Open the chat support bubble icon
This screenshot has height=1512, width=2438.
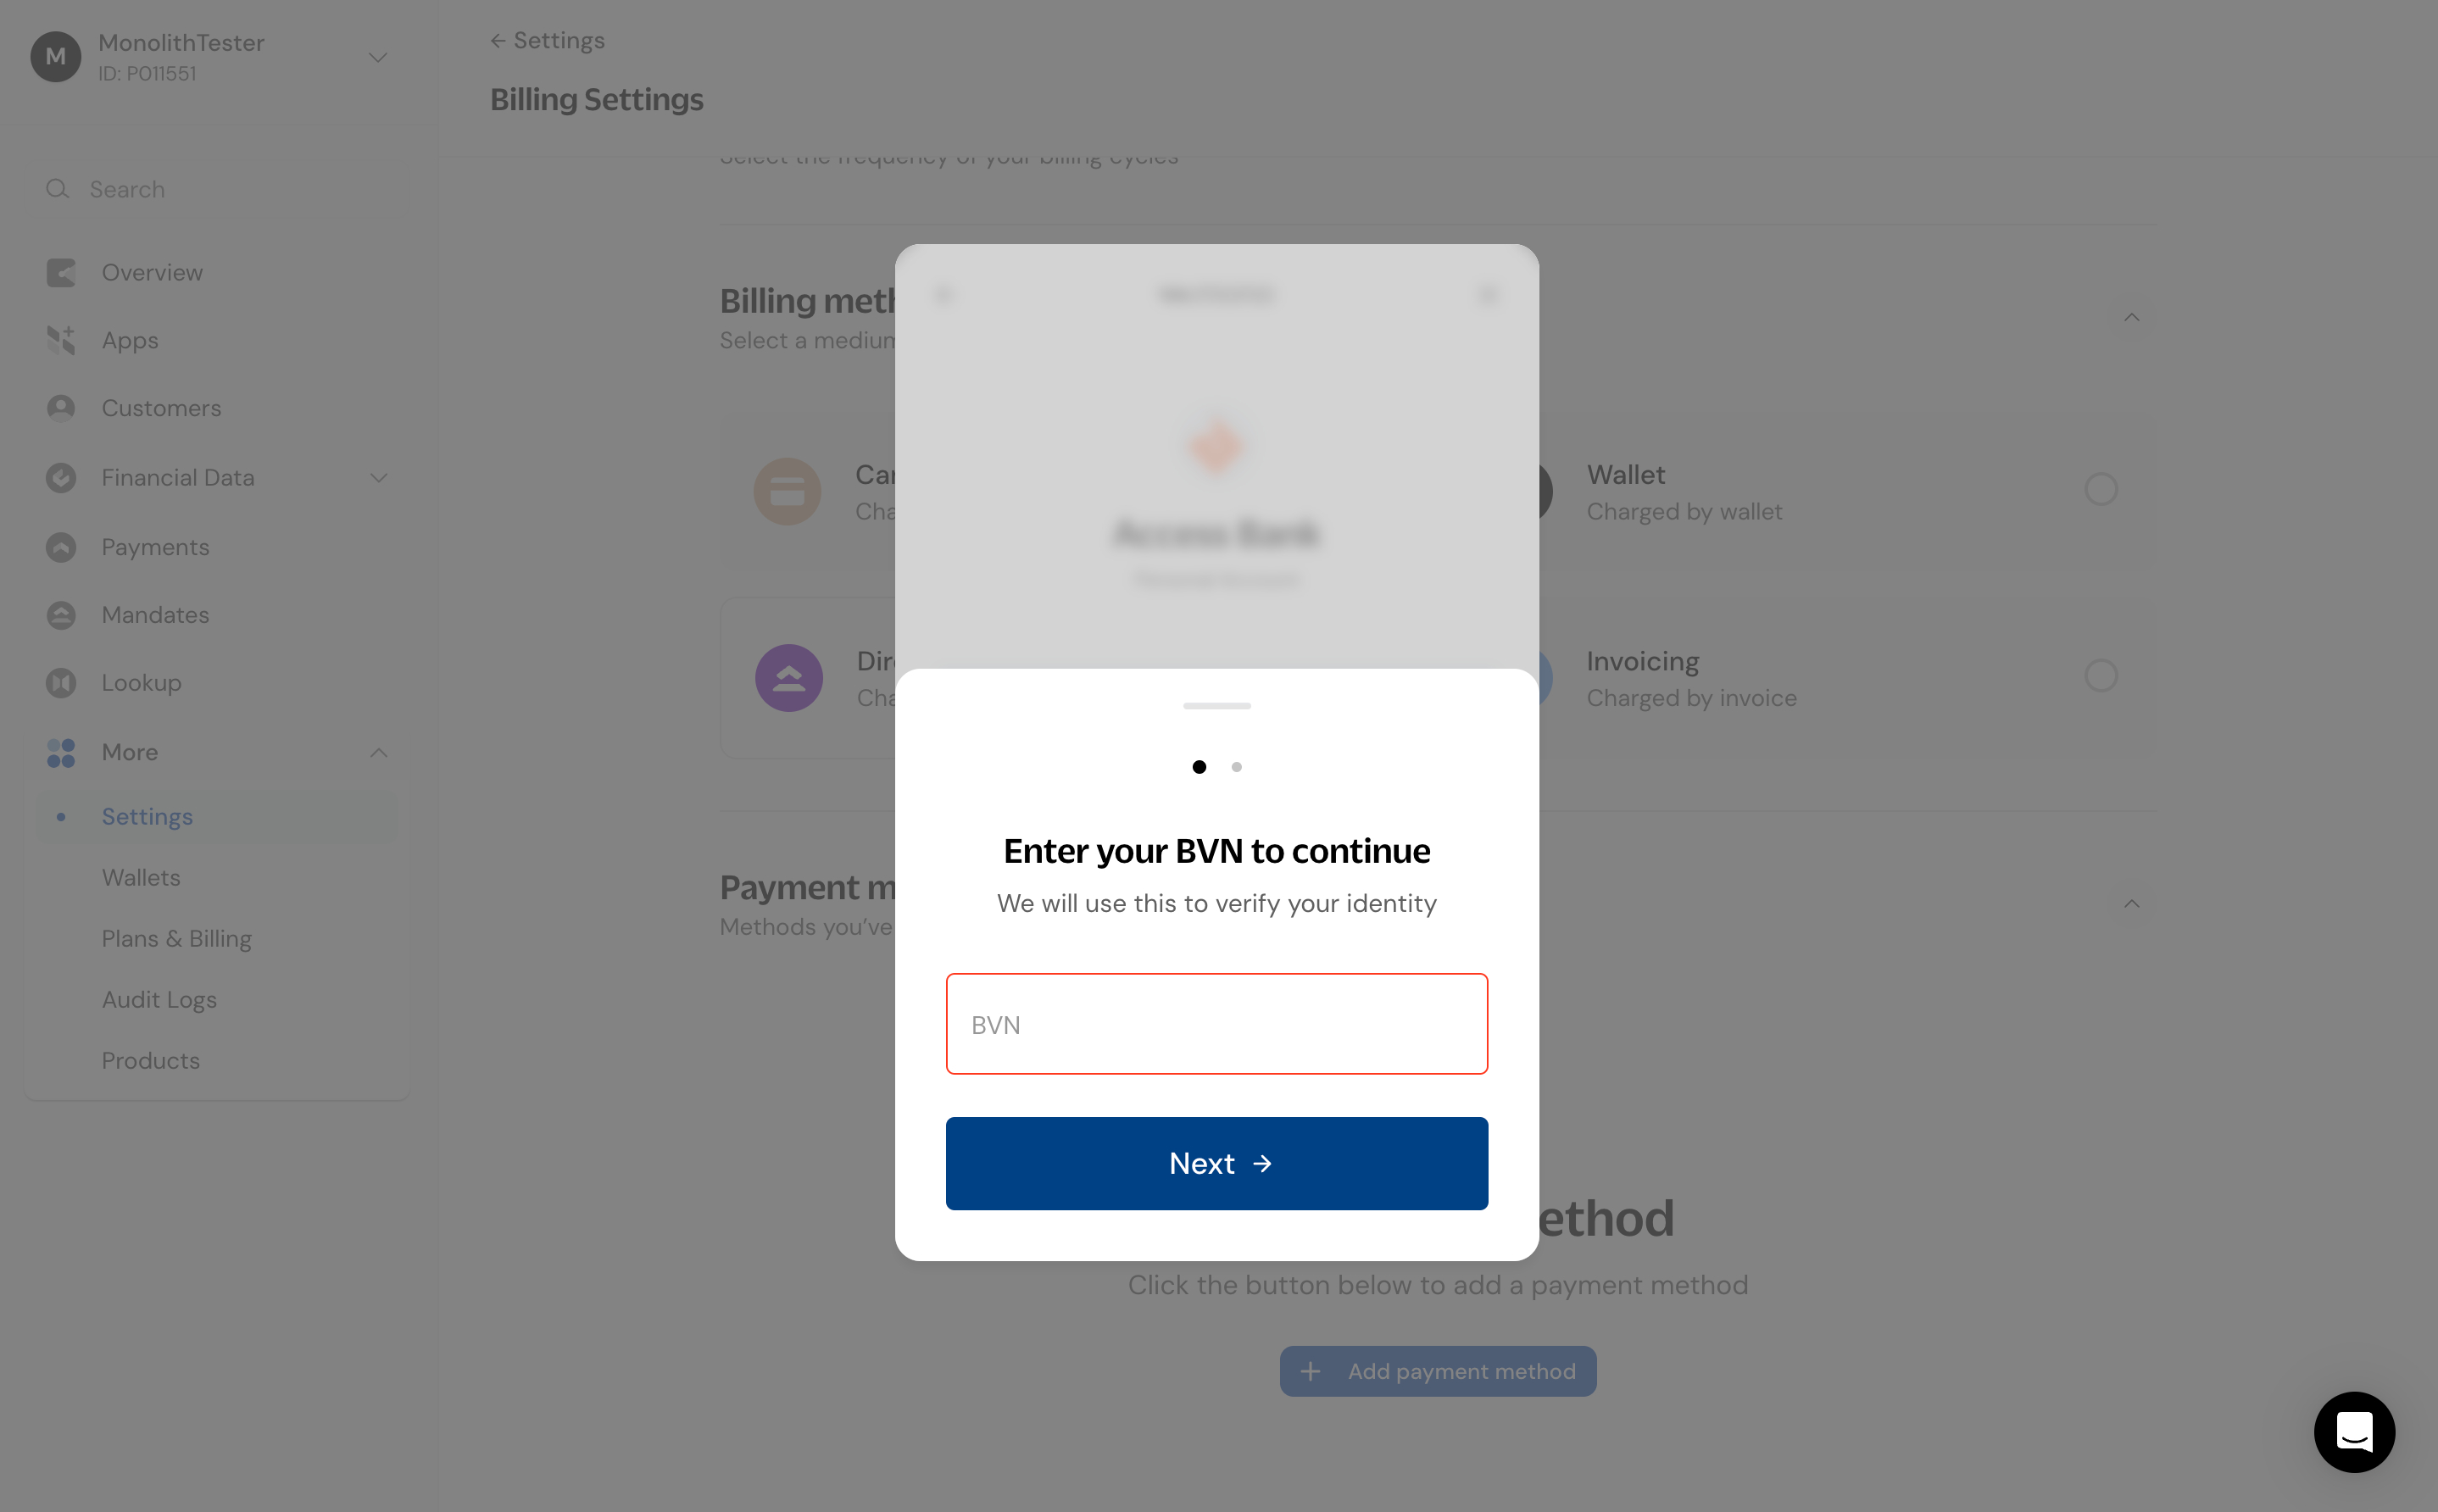point(2353,1431)
